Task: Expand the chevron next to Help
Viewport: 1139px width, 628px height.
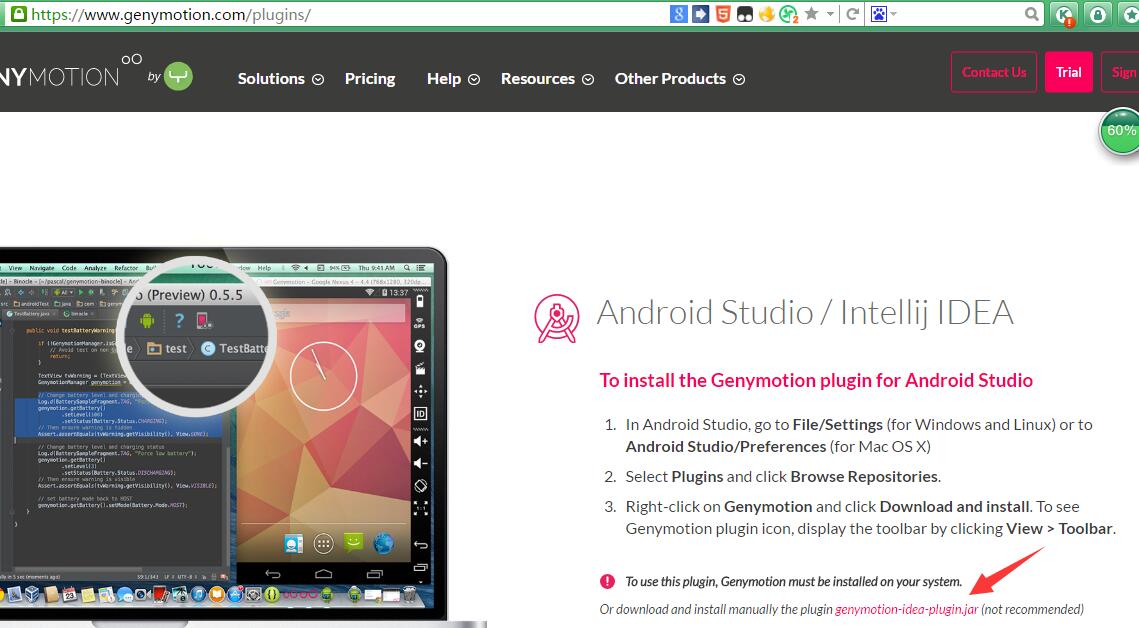Action: pyautogui.click(x=474, y=79)
